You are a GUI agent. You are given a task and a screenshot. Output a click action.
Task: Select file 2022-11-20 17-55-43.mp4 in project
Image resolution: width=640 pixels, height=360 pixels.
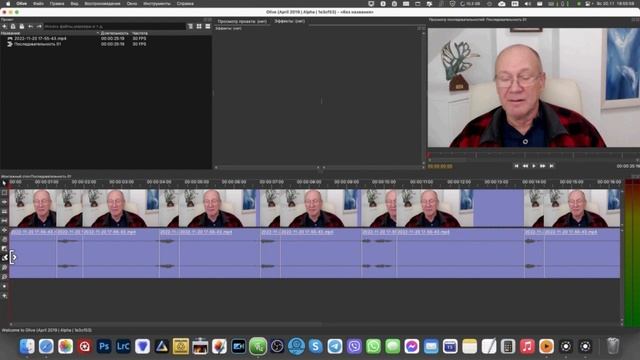[x=40, y=38]
